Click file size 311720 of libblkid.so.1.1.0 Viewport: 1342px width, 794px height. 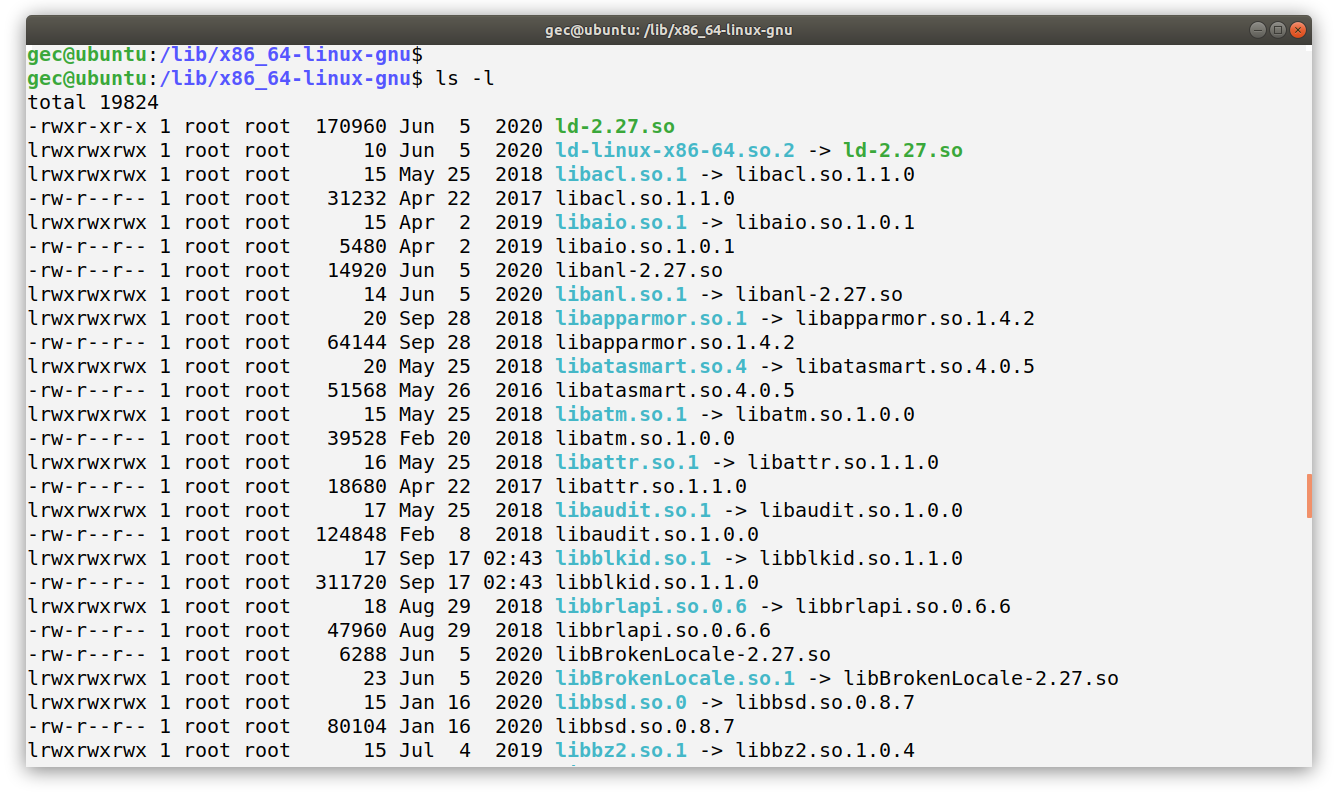(x=351, y=582)
